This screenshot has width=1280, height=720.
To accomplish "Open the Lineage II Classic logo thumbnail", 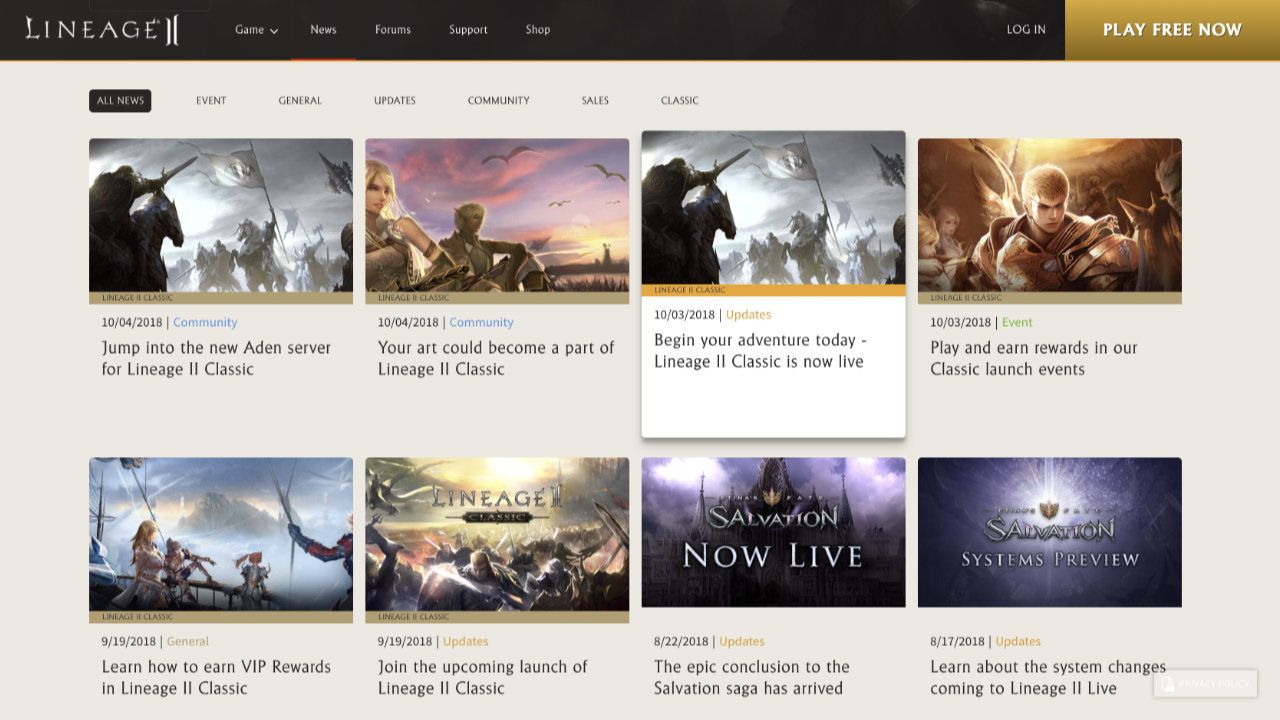I will coord(497,534).
